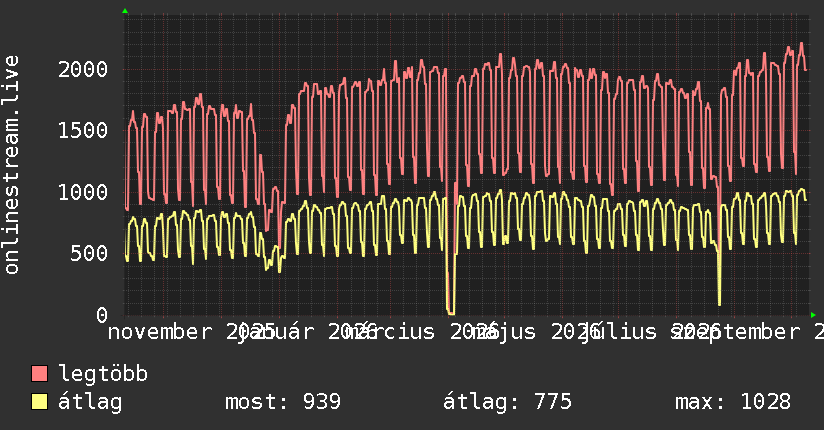Click the 'átlag: 775' statistic
The image size is (824, 430).
point(507,402)
